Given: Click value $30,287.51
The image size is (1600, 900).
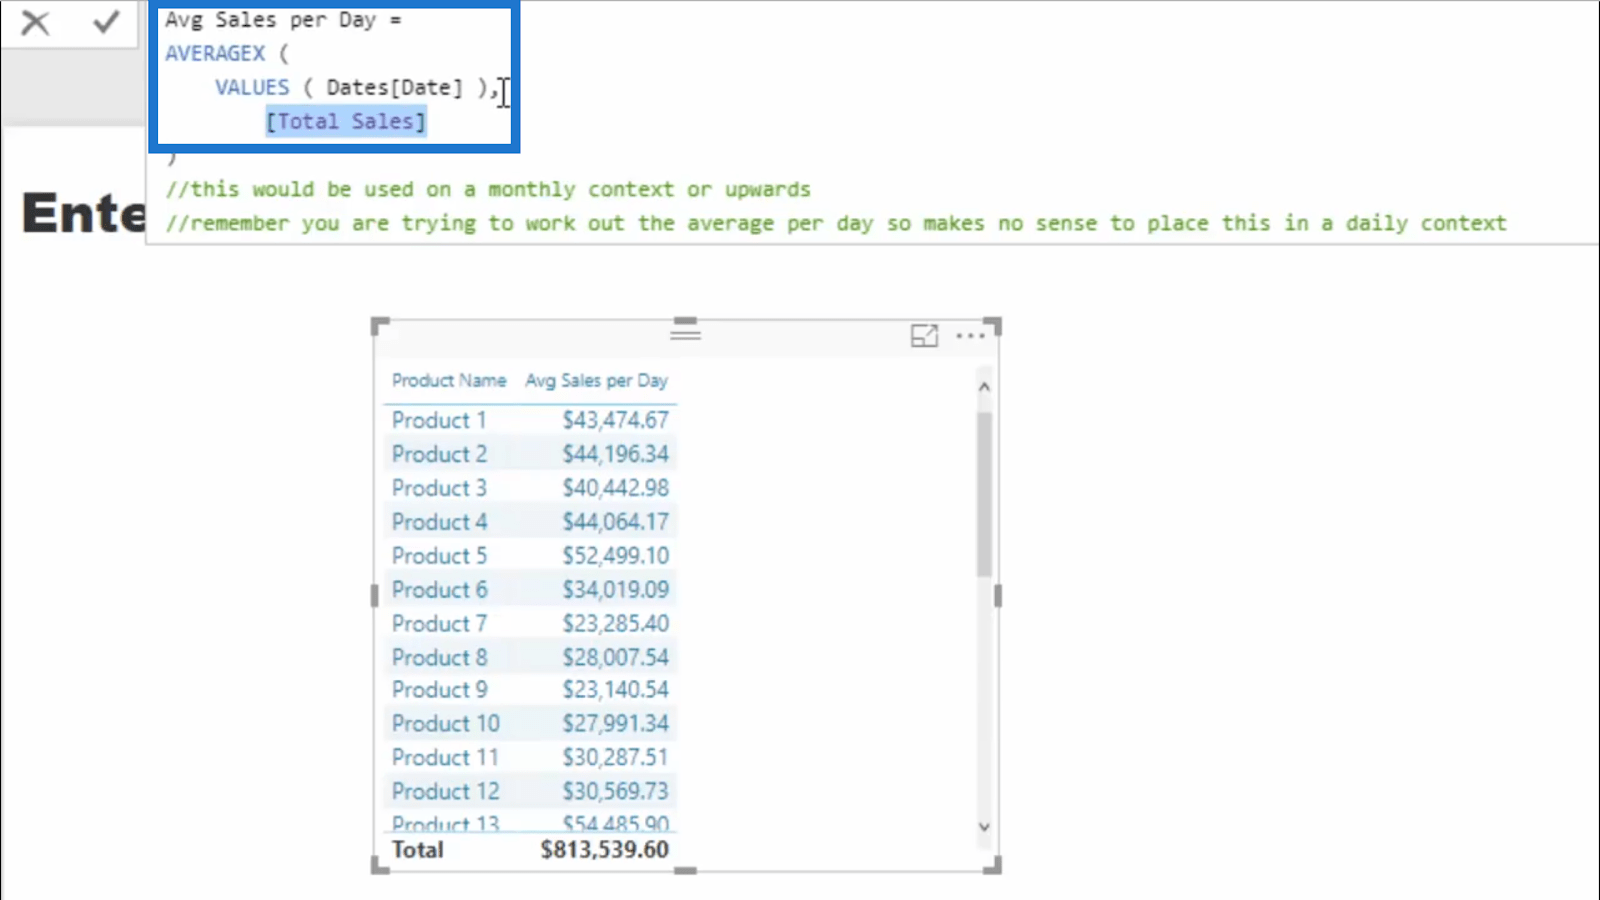Looking at the screenshot, I should pyautogui.click(x=615, y=758).
